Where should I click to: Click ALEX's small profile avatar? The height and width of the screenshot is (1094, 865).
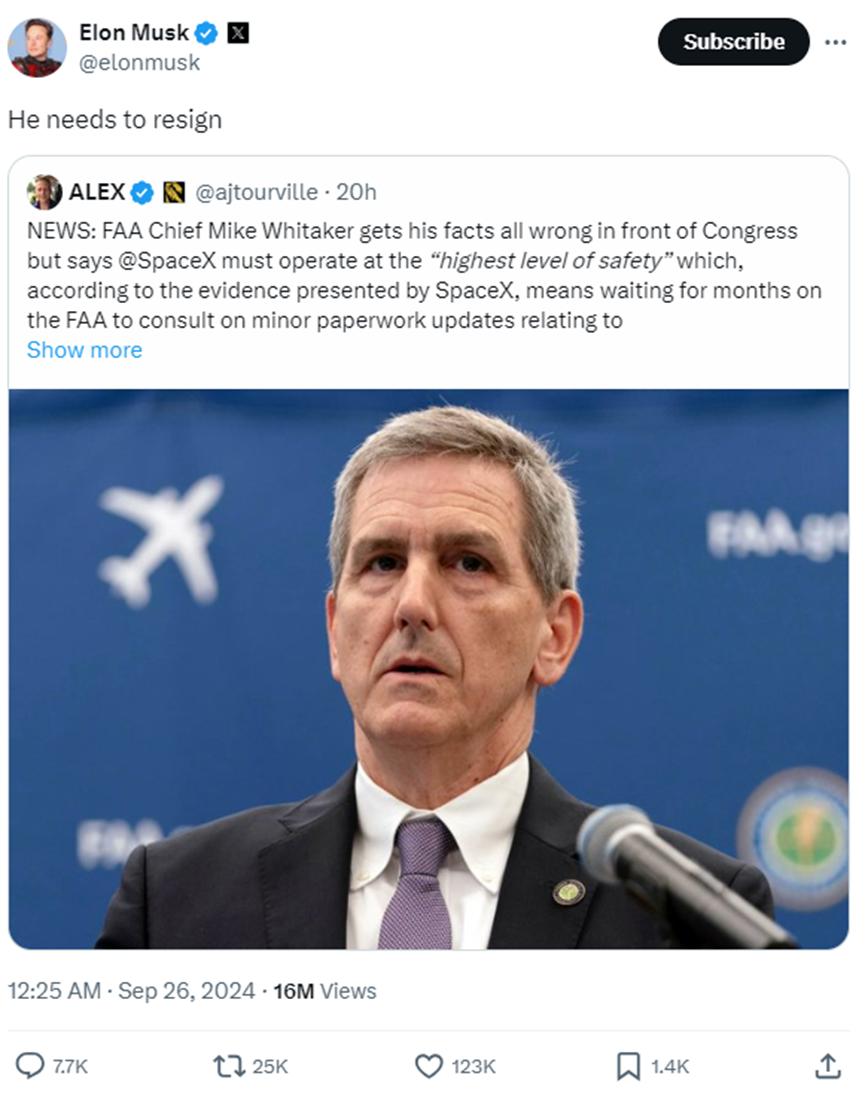[45, 191]
